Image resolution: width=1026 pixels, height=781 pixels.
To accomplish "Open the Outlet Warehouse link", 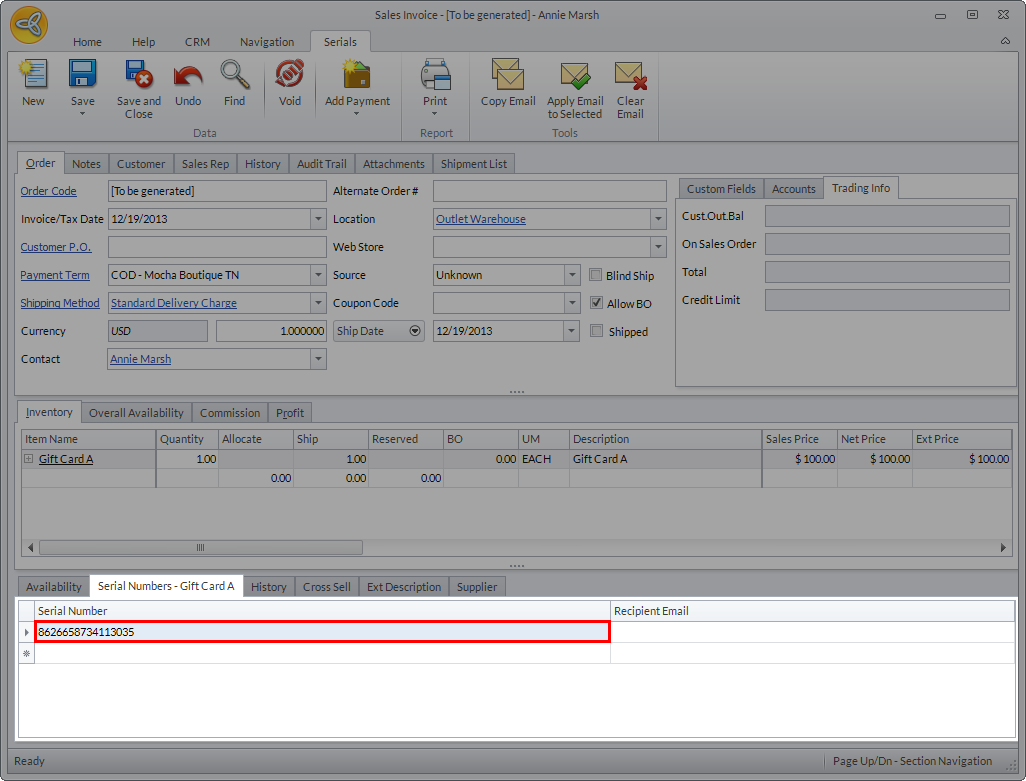I will click(480, 219).
